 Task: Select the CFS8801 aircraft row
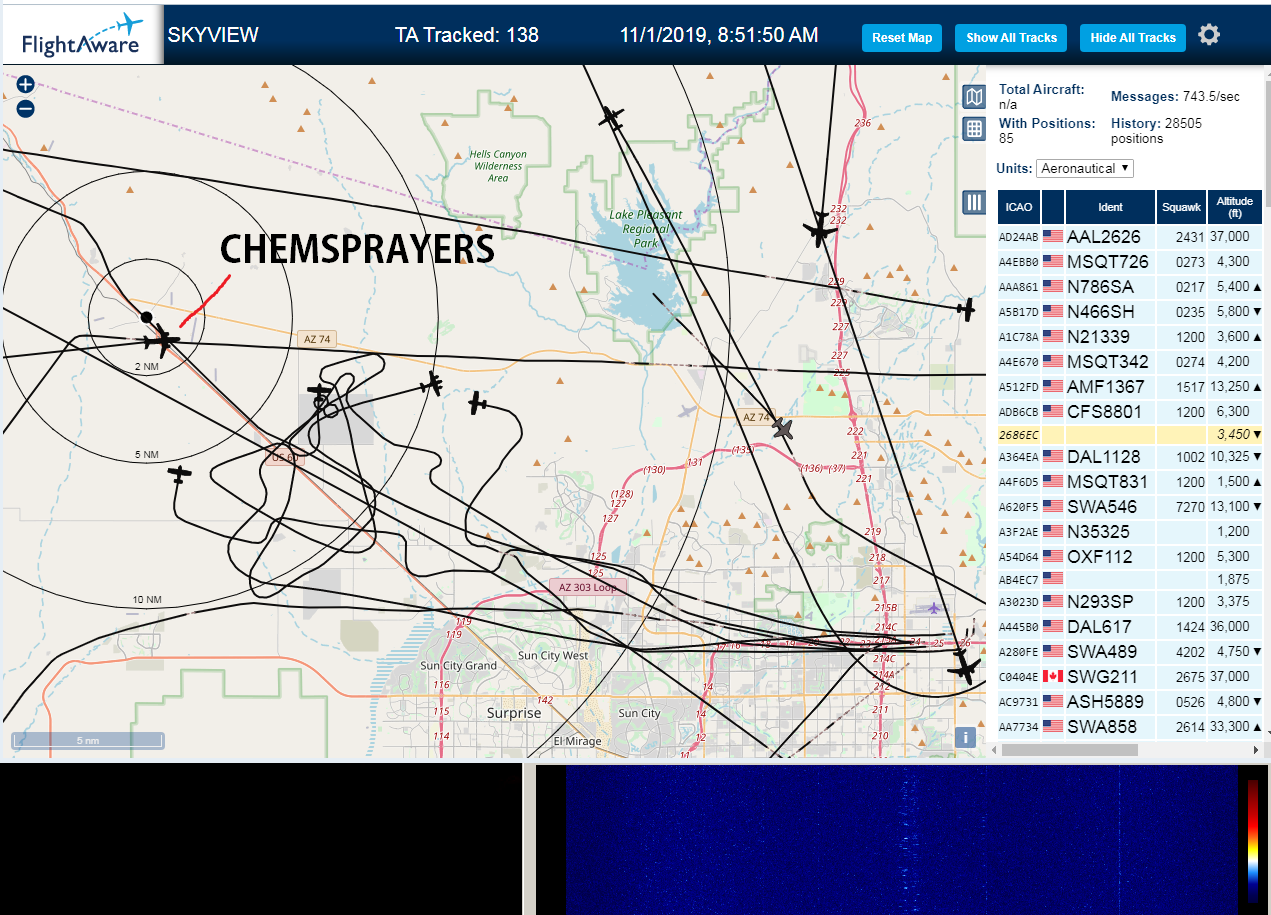(x=1130, y=411)
